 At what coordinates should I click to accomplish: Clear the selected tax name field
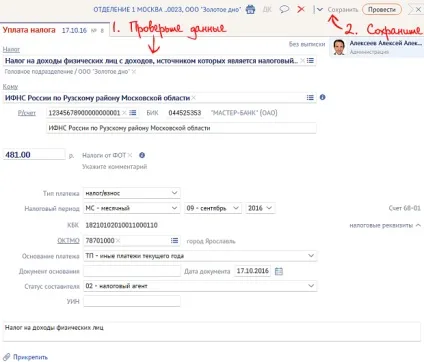(302, 61)
